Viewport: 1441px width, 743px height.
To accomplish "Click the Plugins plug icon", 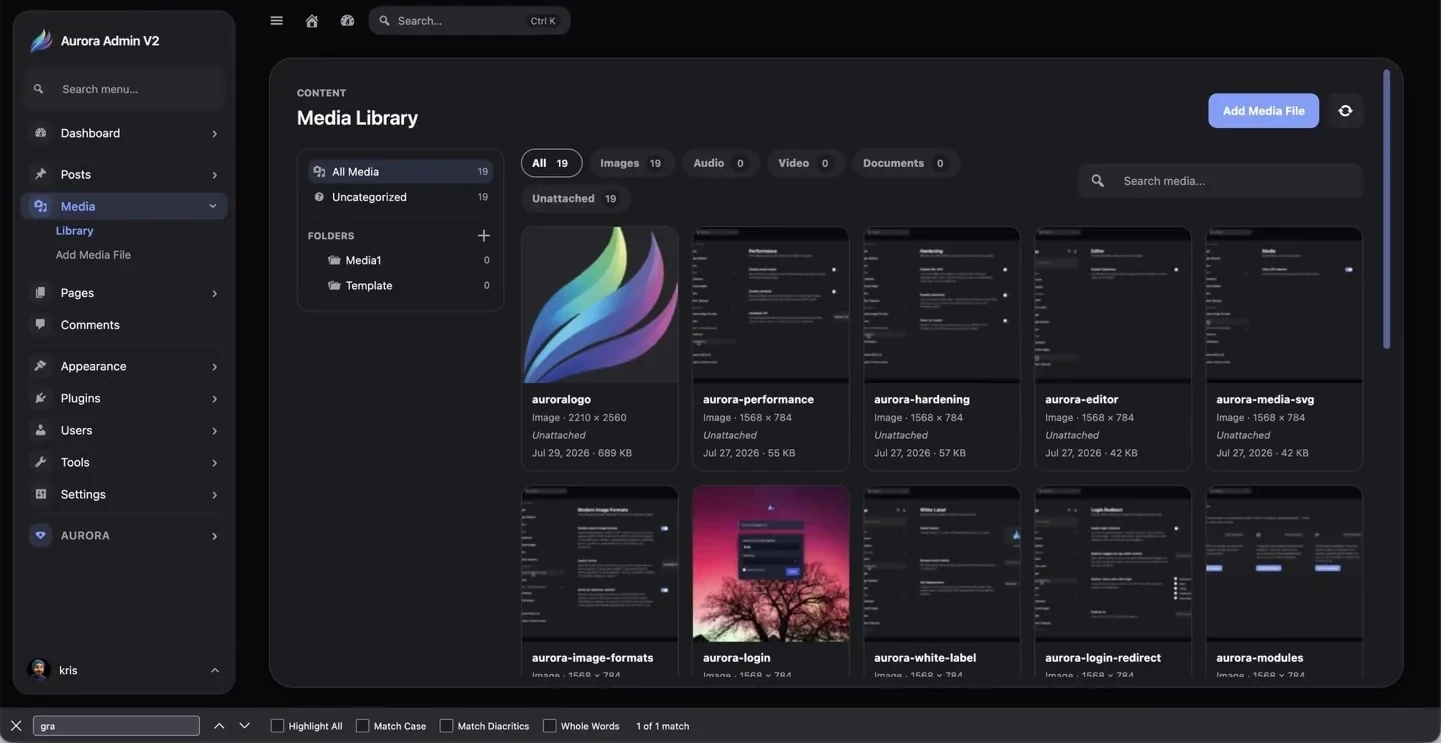I will tap(40, 398).
